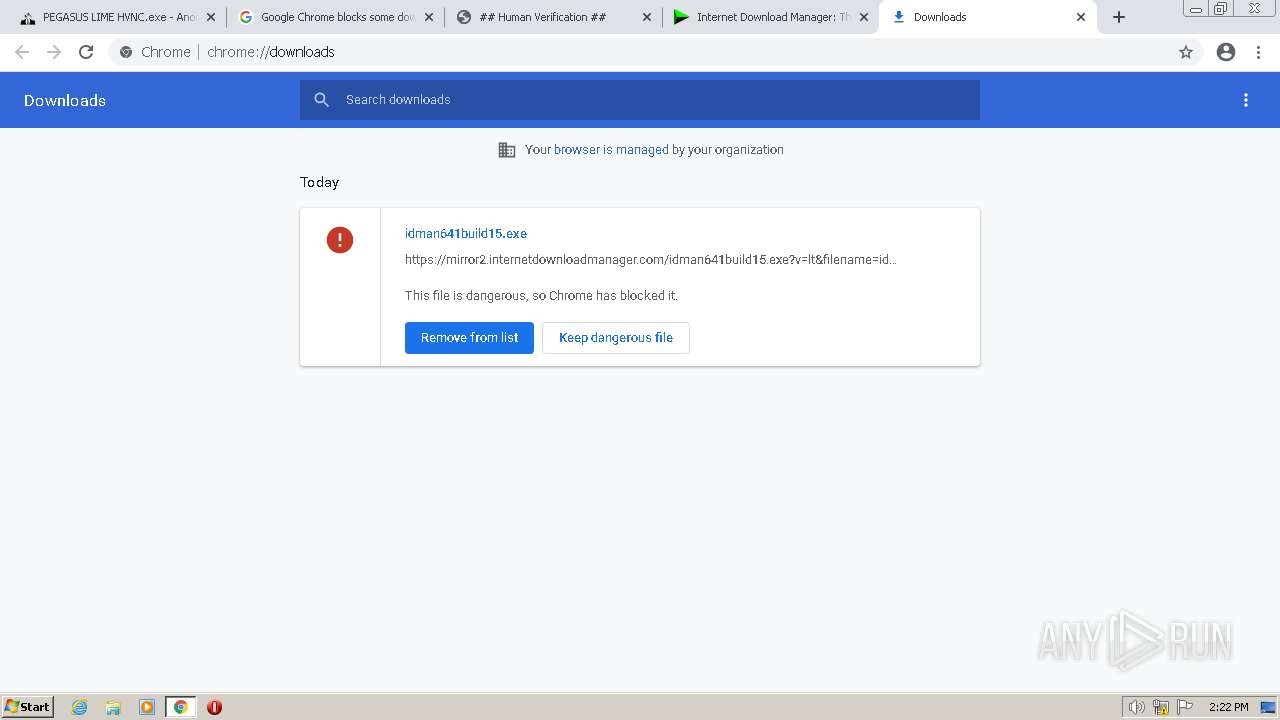Focus the Search downloads field
Viewport: 1280px width, 720px height.
[x=640, y=100]
